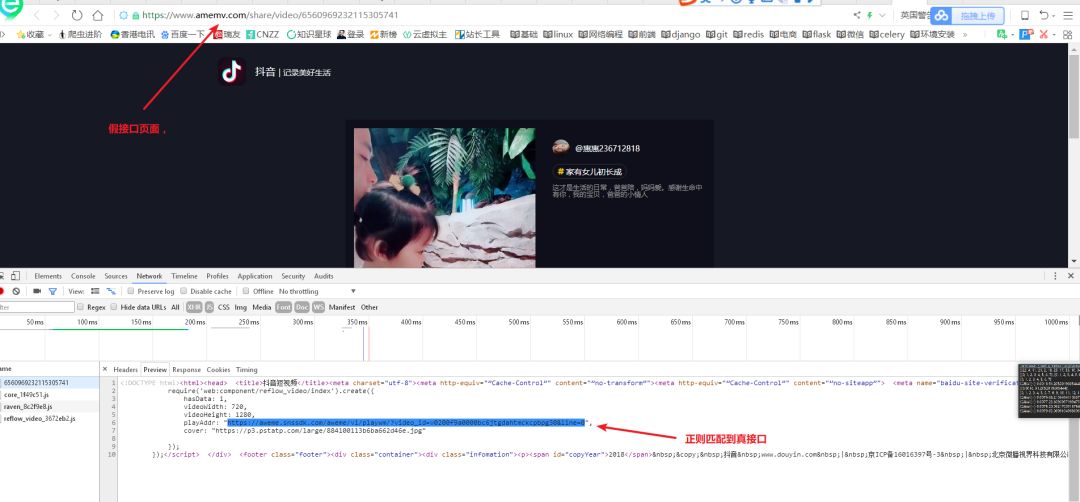1080x502 pixels.
Task: Click the red X extension icon
Action: tap(1043, 34)
